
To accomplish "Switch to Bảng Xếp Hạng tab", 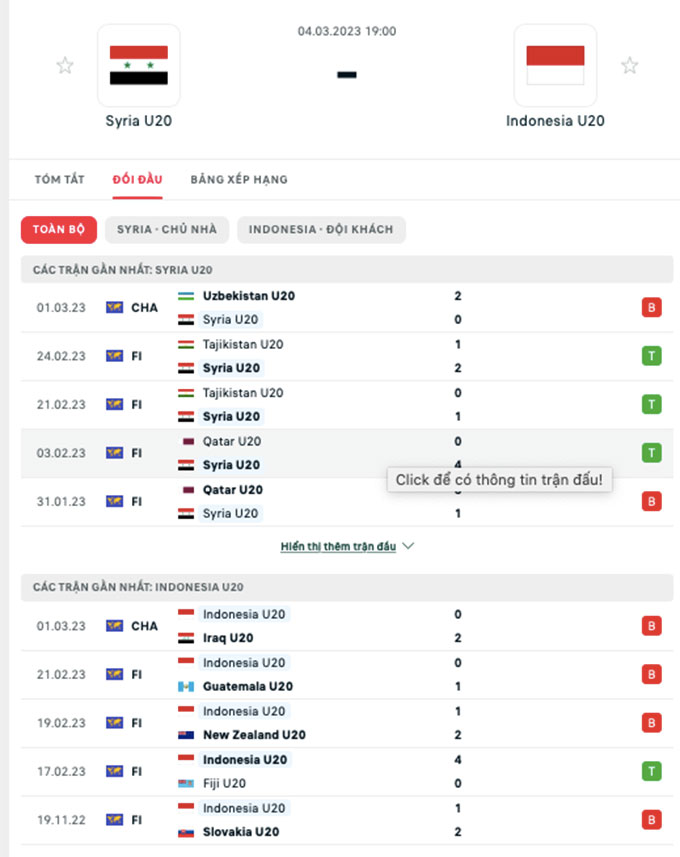I will coord(239,179).
